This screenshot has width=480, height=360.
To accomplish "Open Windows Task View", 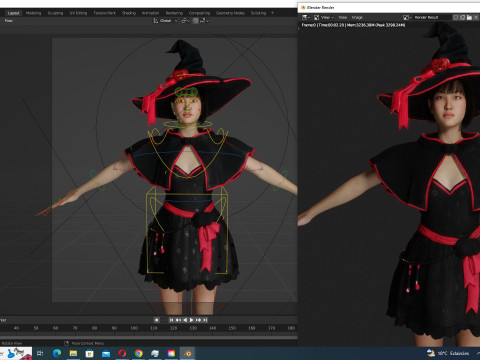I will tap(40, 353).
